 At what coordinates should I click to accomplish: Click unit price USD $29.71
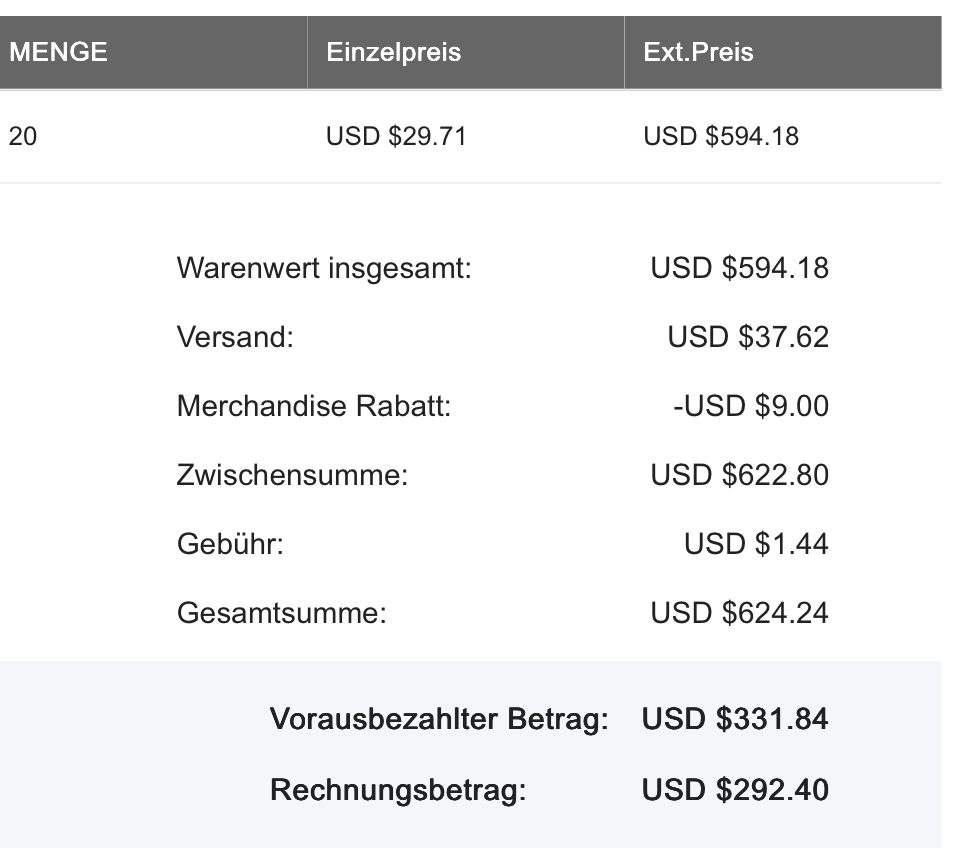[x=396, y=136]
